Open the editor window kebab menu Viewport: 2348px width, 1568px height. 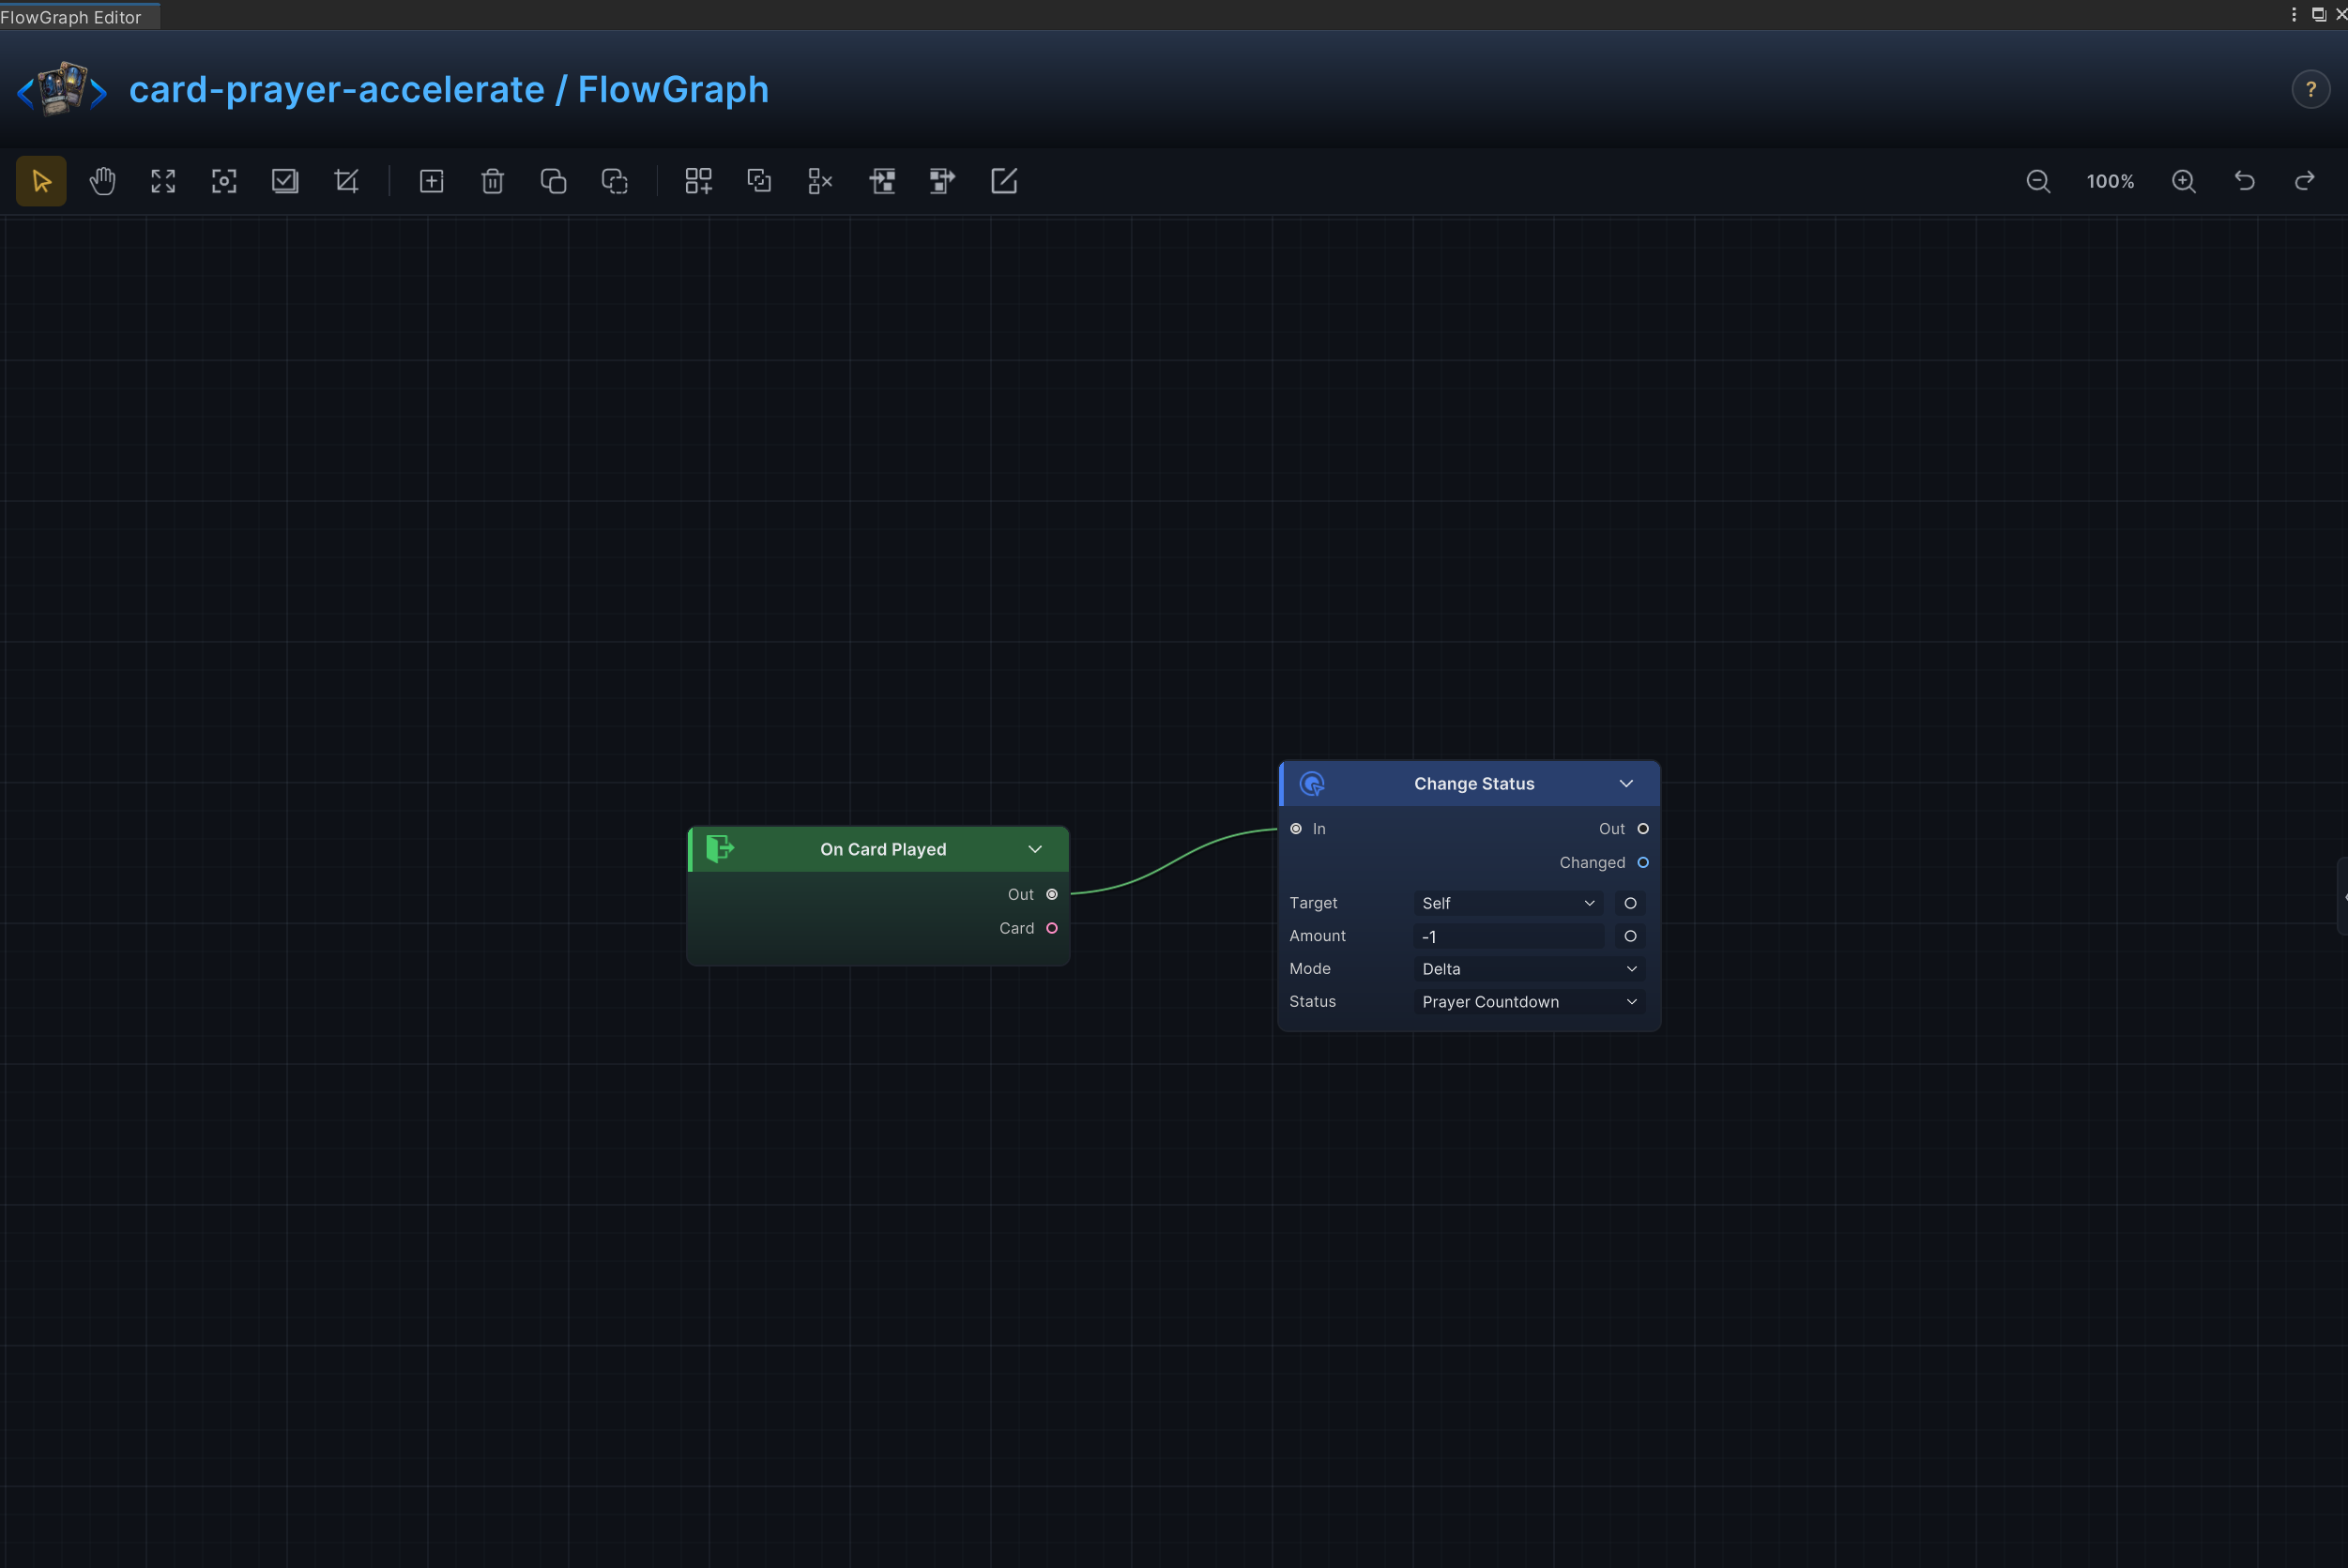[2294, 14]
